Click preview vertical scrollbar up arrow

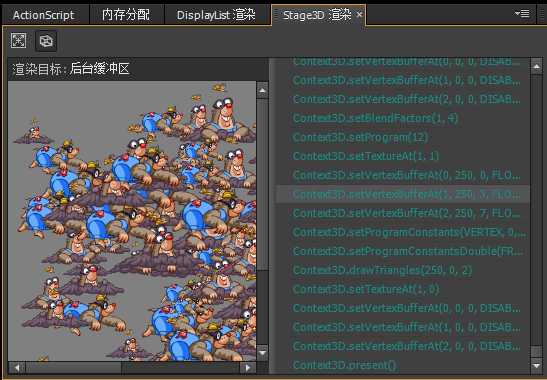[x=262, y=90]
